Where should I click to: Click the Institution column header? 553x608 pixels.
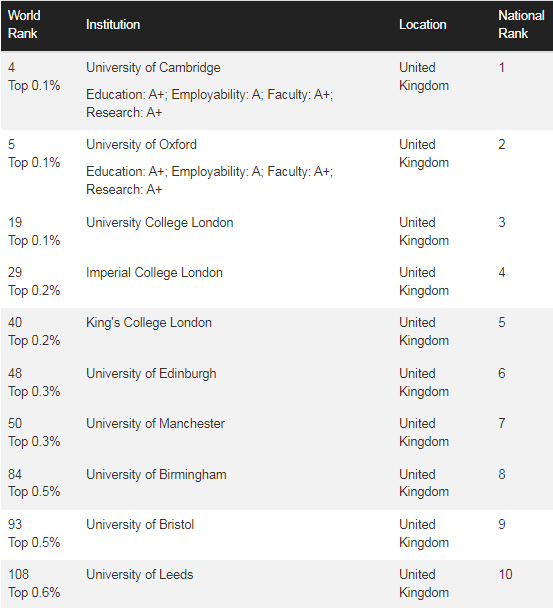click(x=113, y=24)
